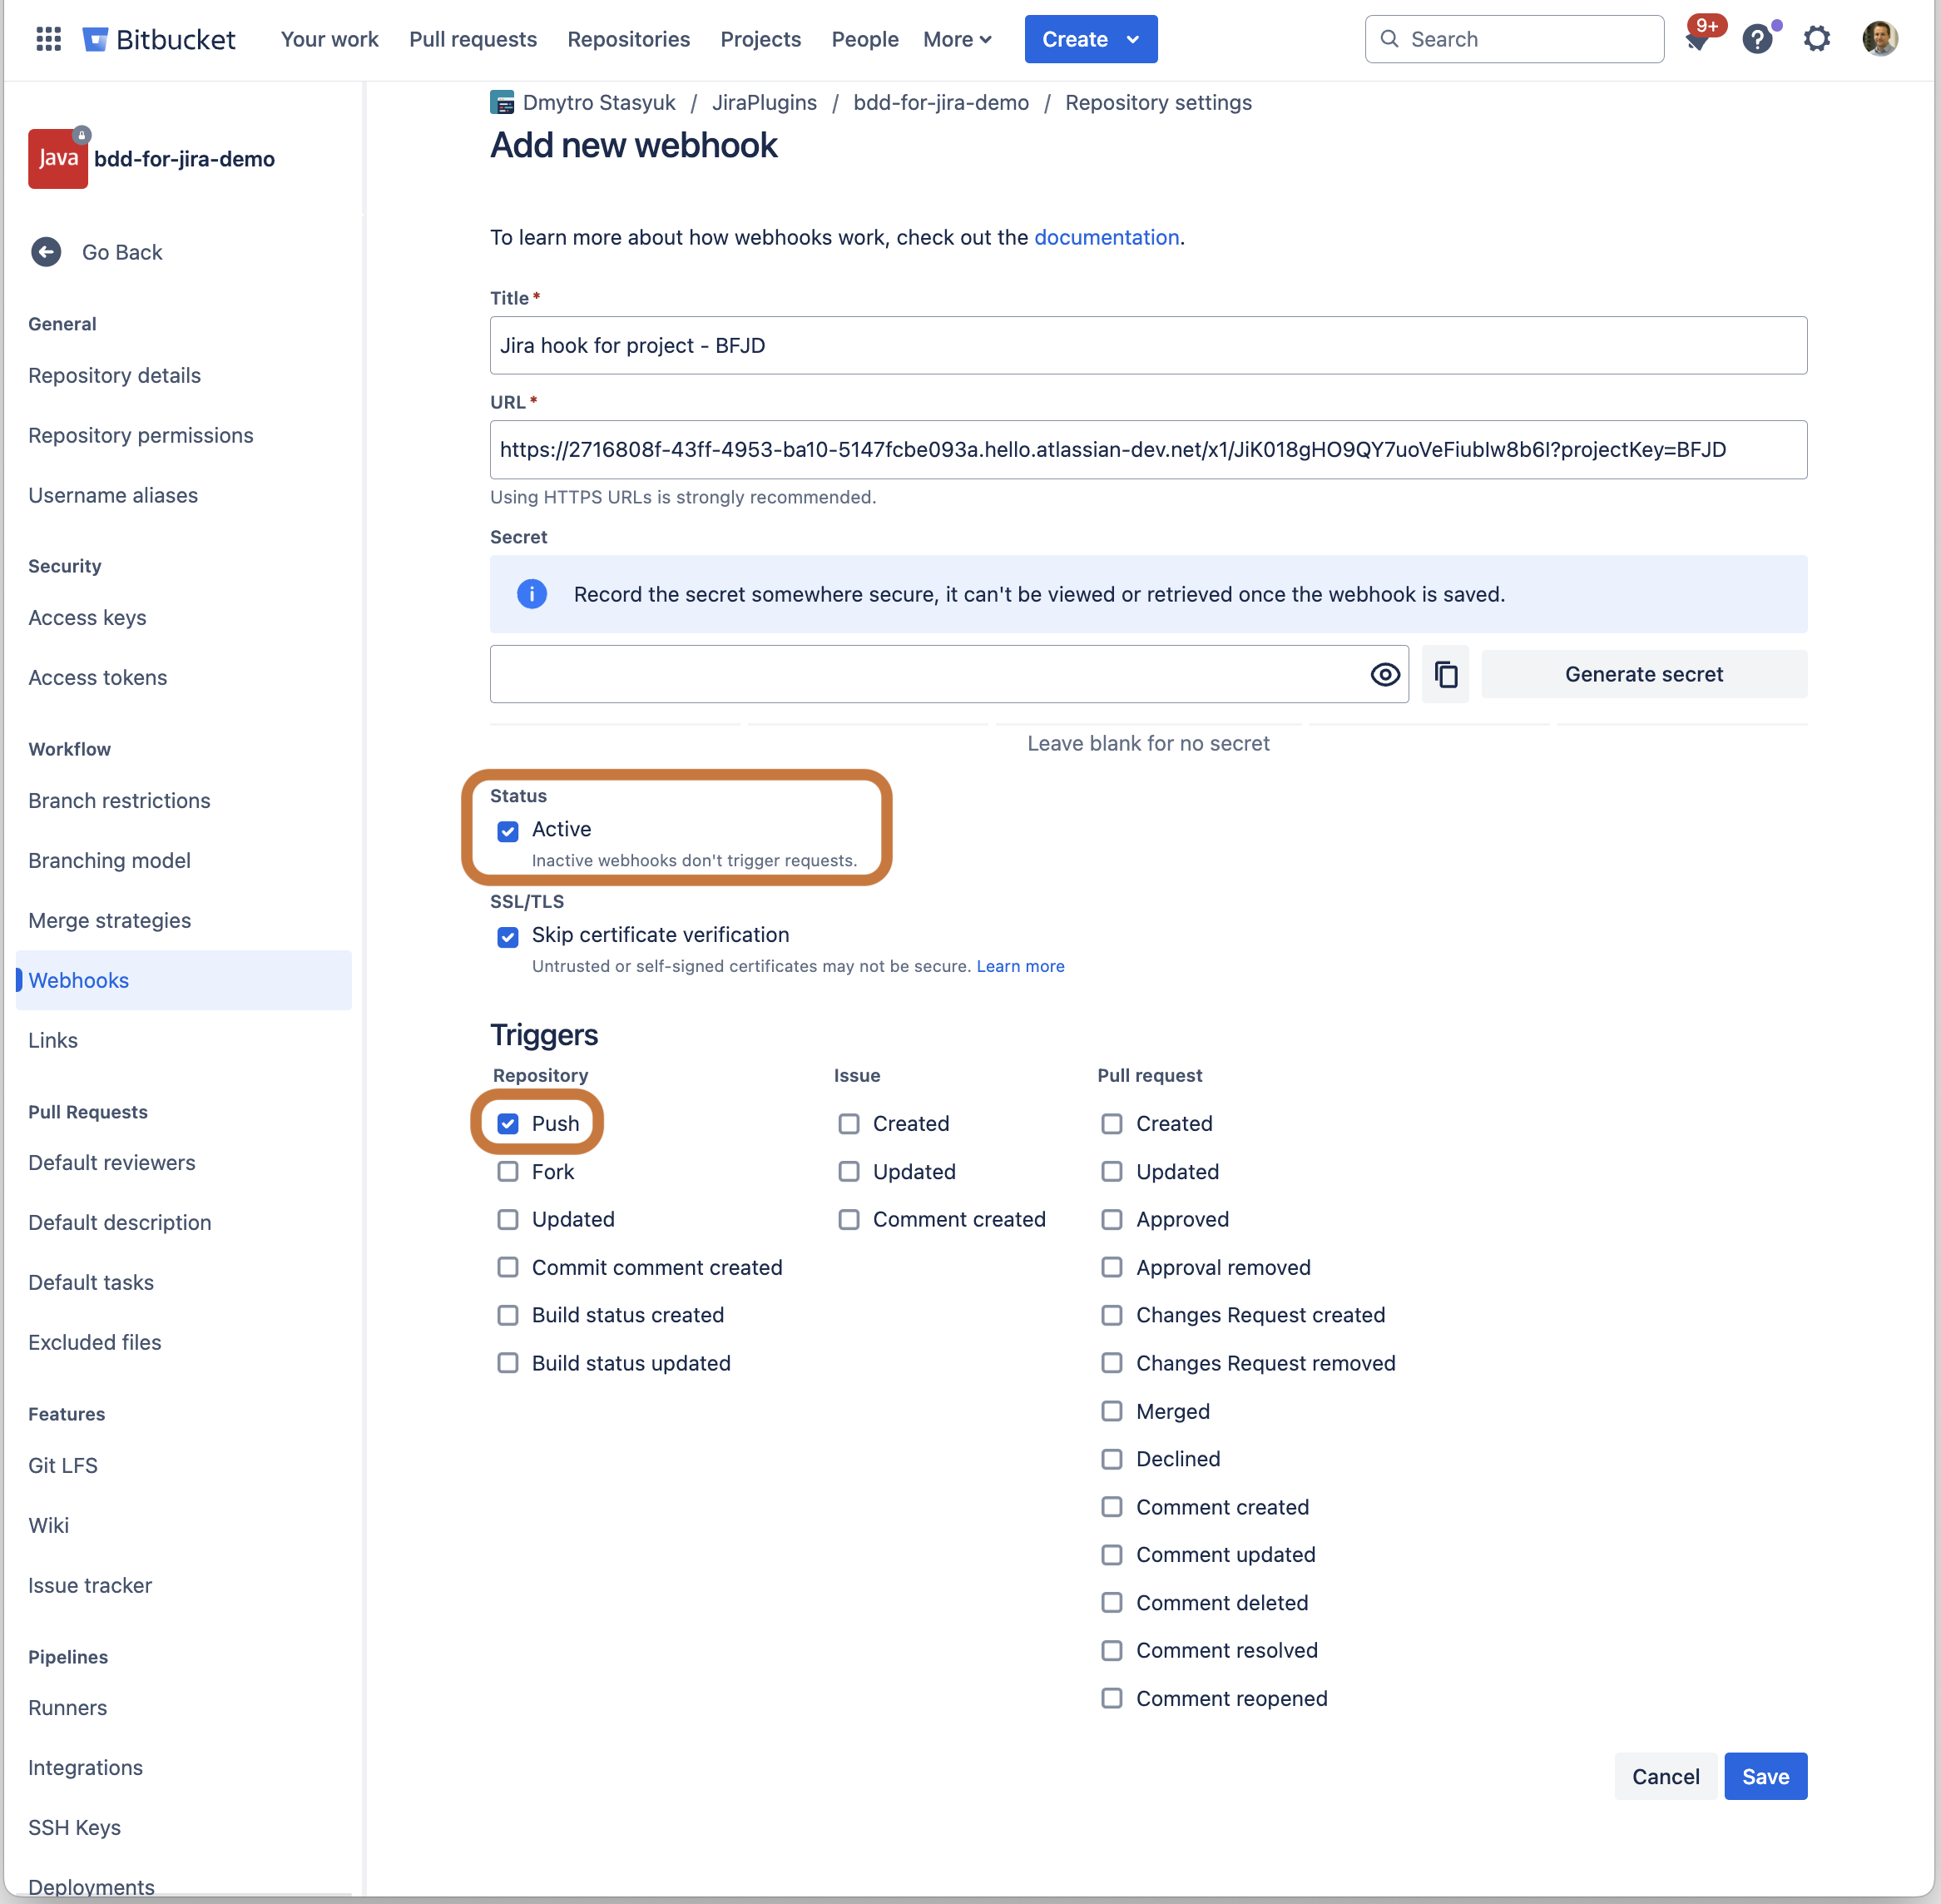
Task: Open Access keys in sidebar
Action: tap(87, 618)
